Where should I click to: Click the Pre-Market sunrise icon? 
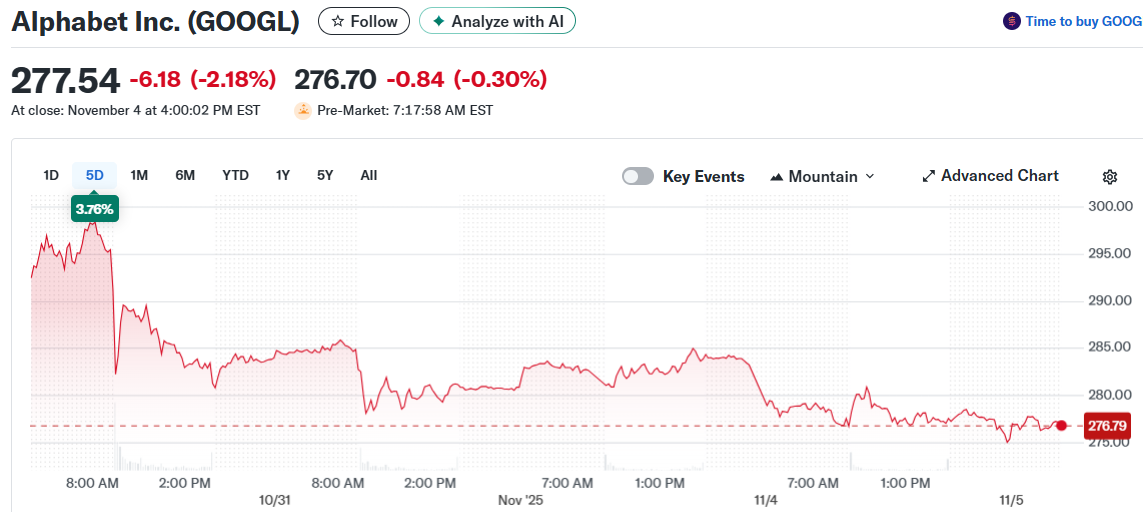pos(302,110)
